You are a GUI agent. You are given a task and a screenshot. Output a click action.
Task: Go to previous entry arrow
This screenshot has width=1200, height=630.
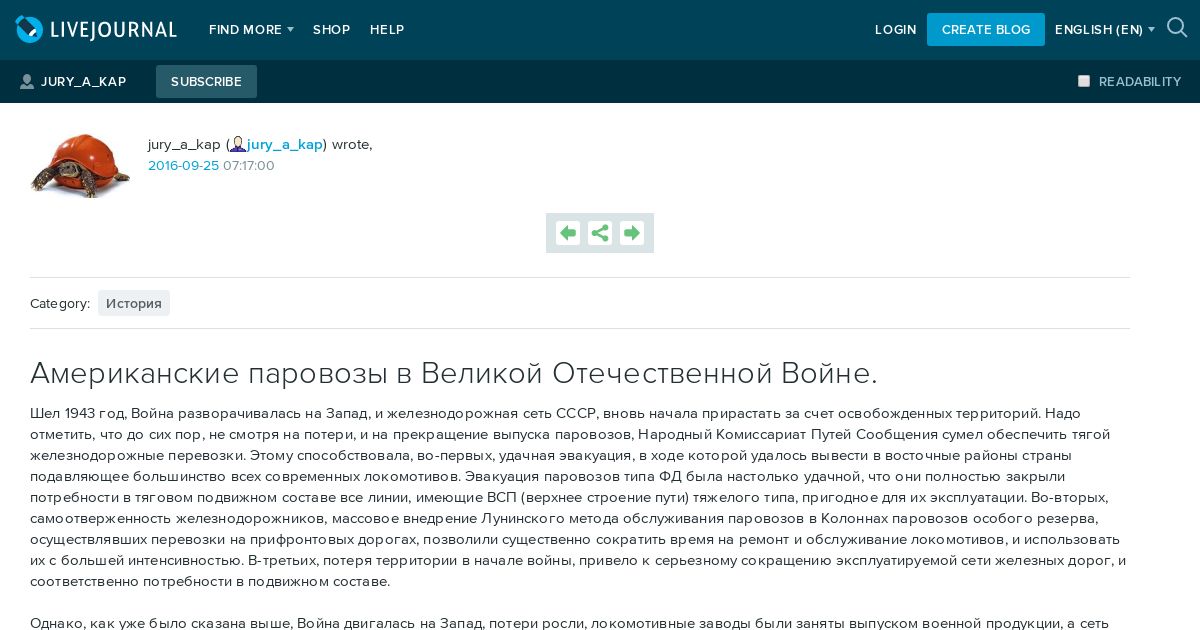pos(568,233)
